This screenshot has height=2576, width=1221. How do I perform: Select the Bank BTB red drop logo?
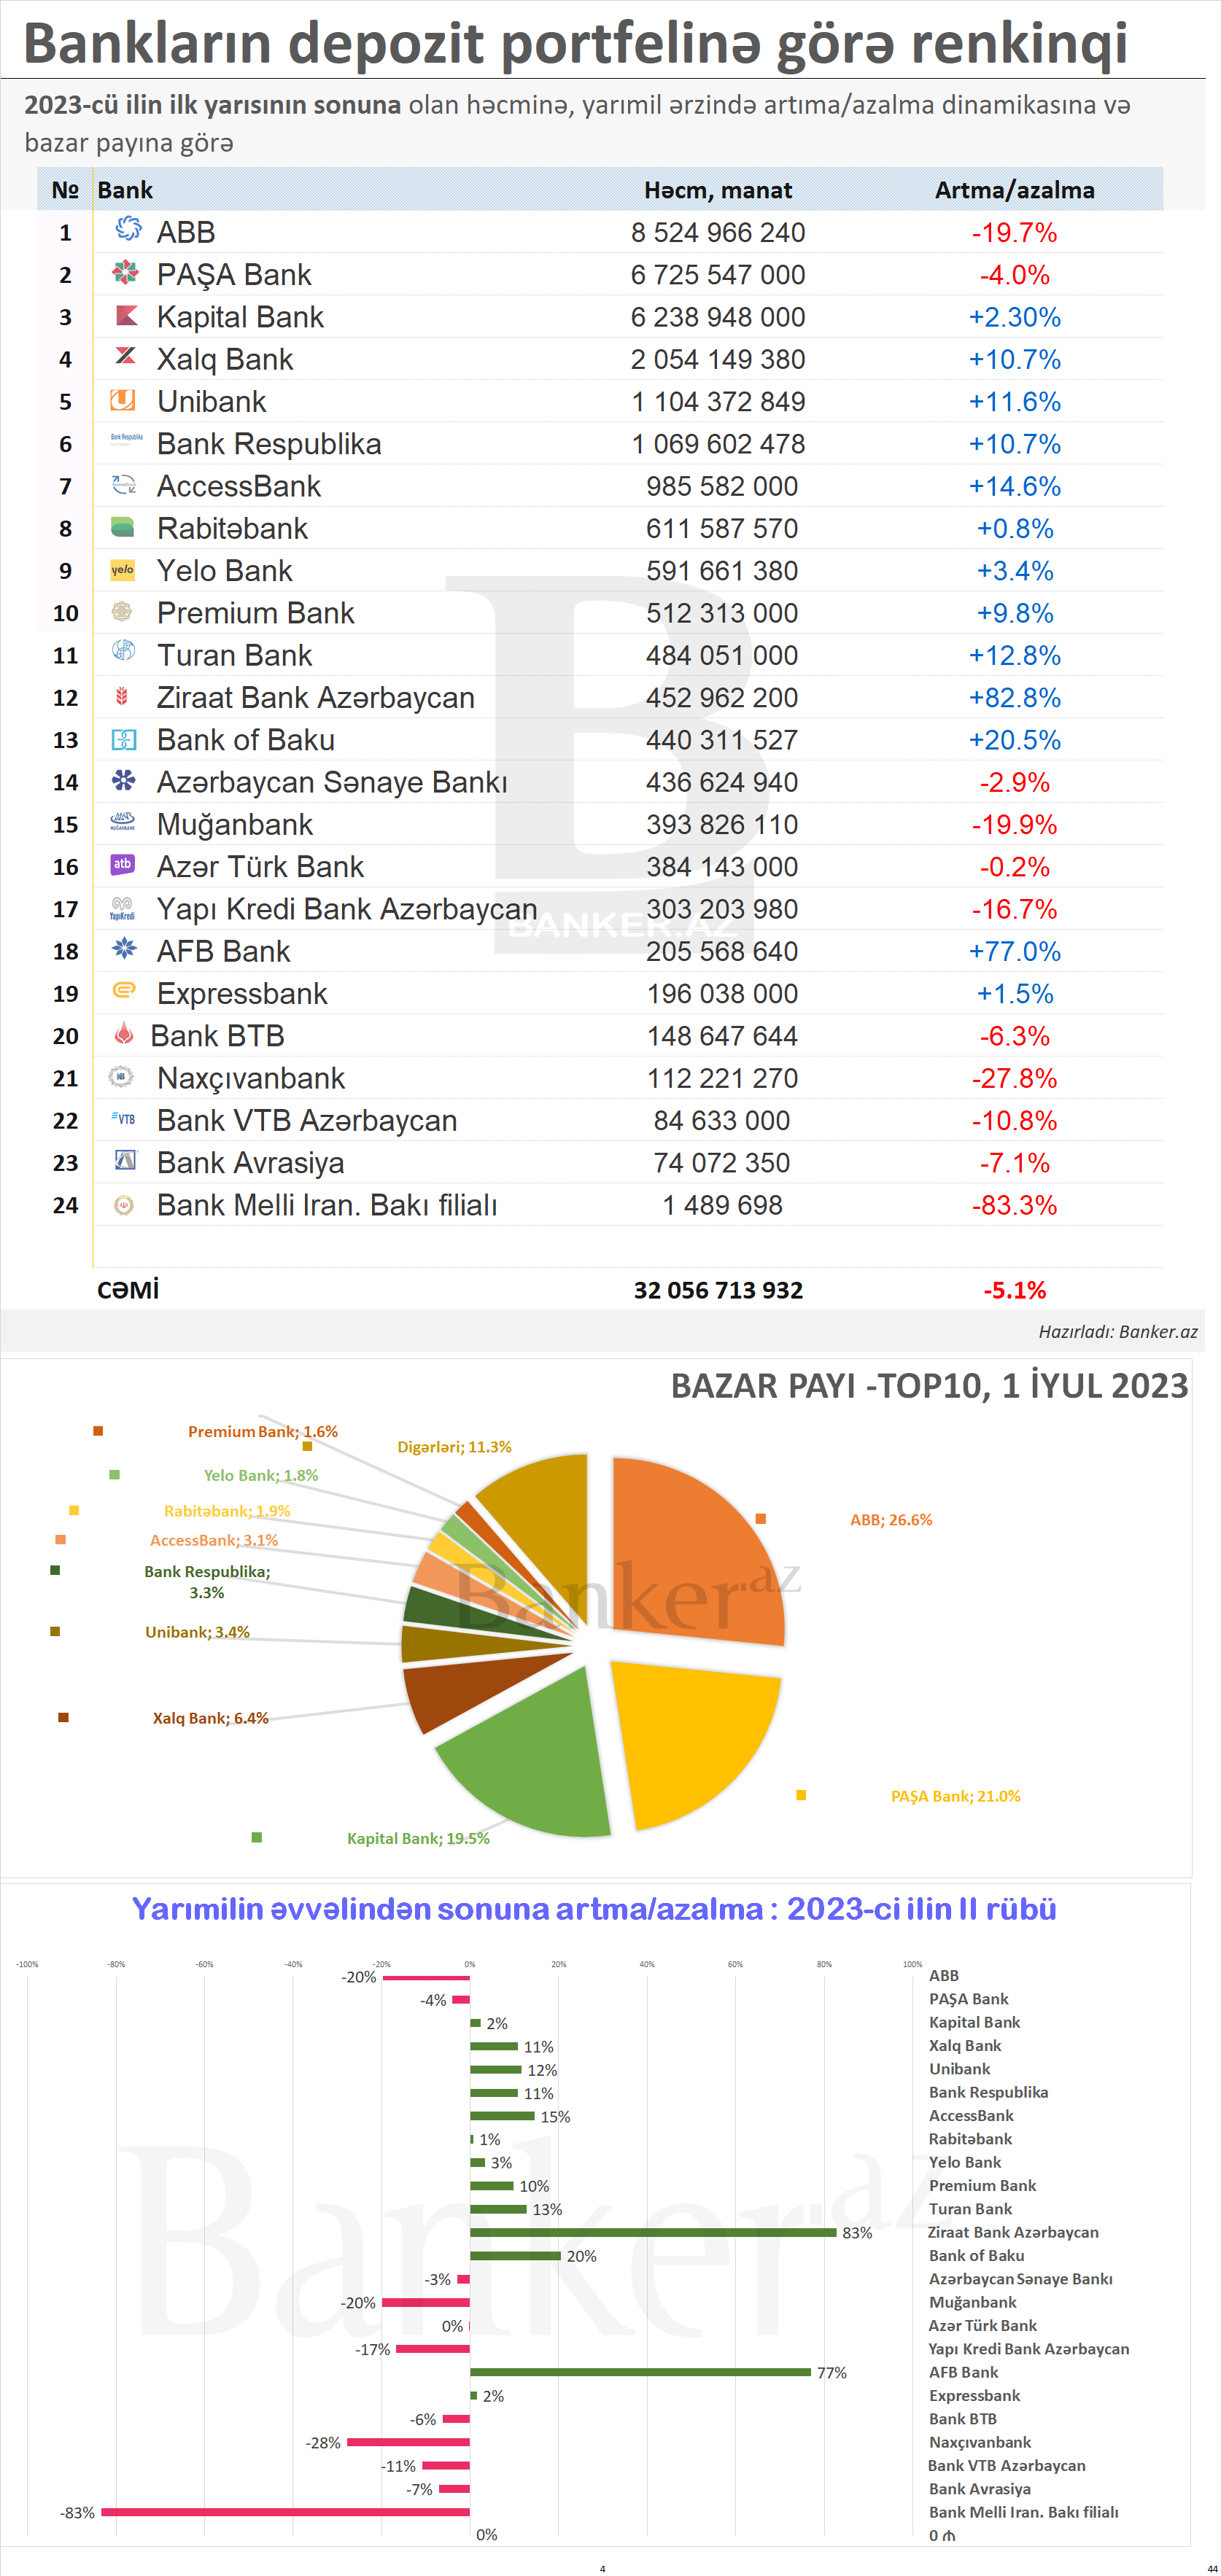[x=124, y=1034]
